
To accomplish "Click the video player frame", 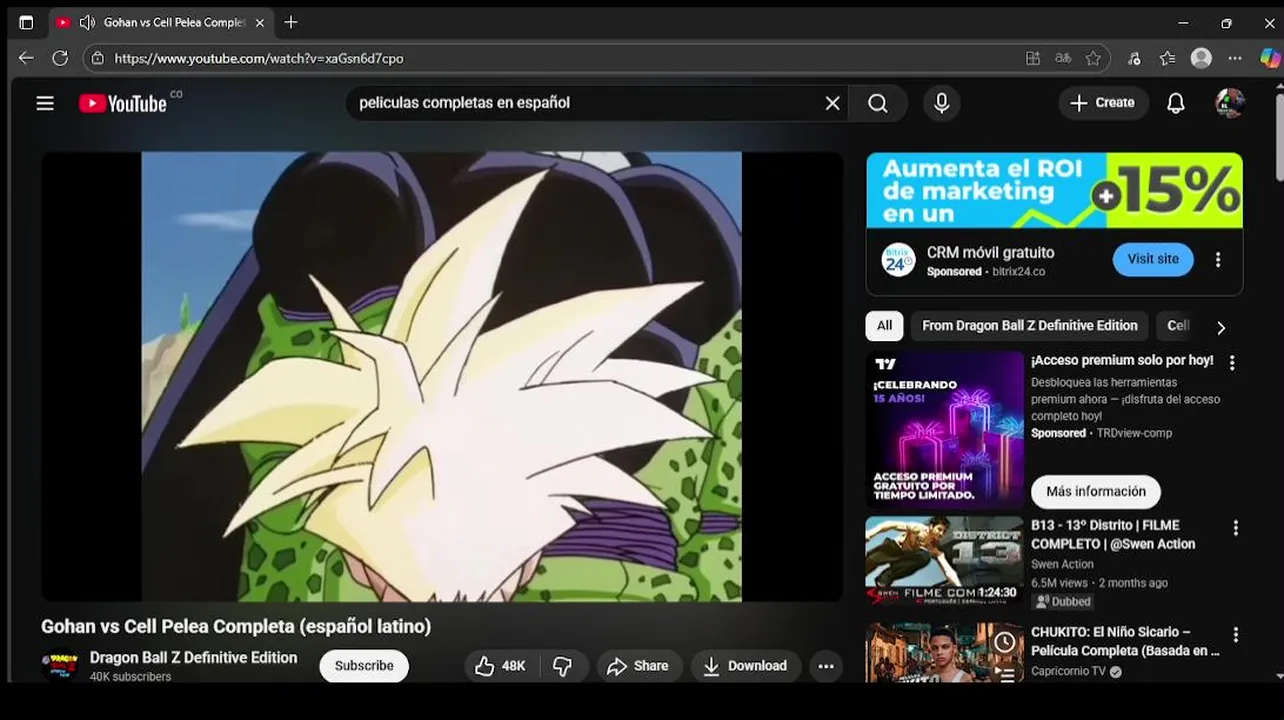I will click(x=442, y=377).
